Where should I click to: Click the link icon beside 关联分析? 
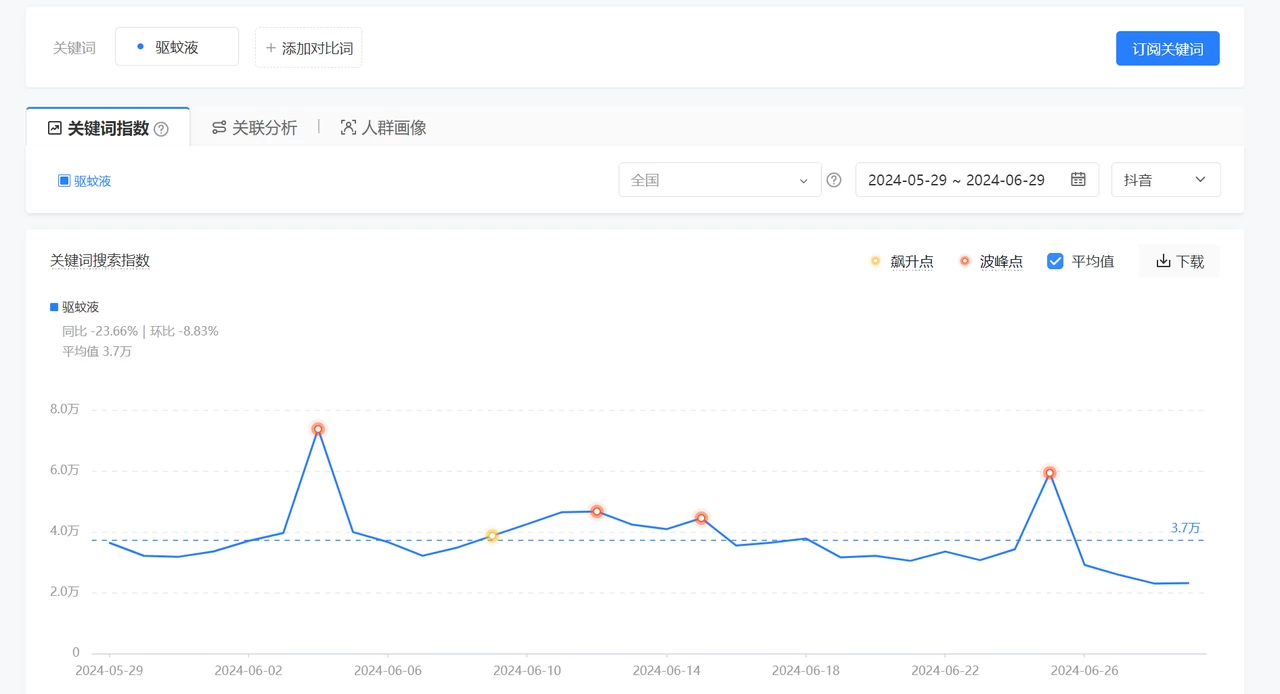click(218, 128)
